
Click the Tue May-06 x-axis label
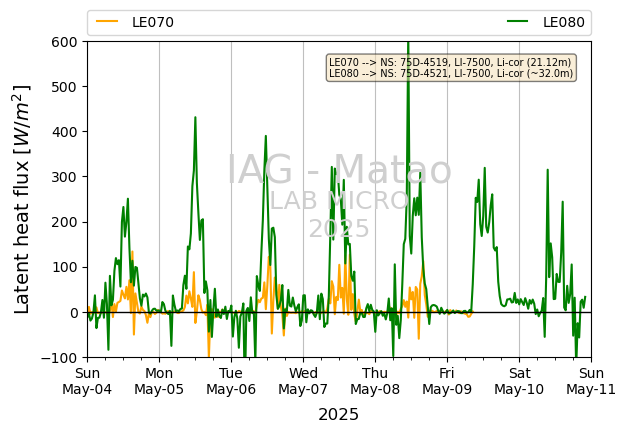tap(231, 381)
